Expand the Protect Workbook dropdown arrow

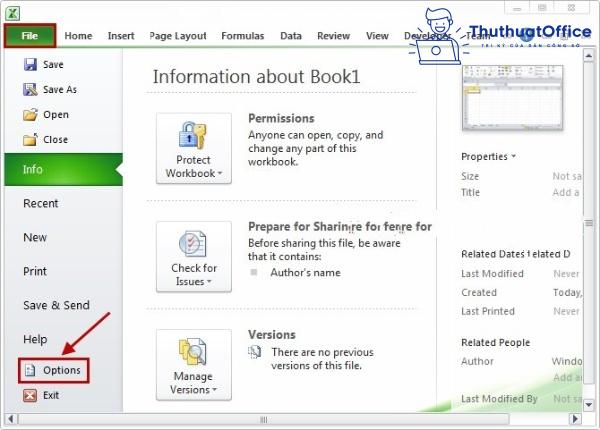coord(220,173)
